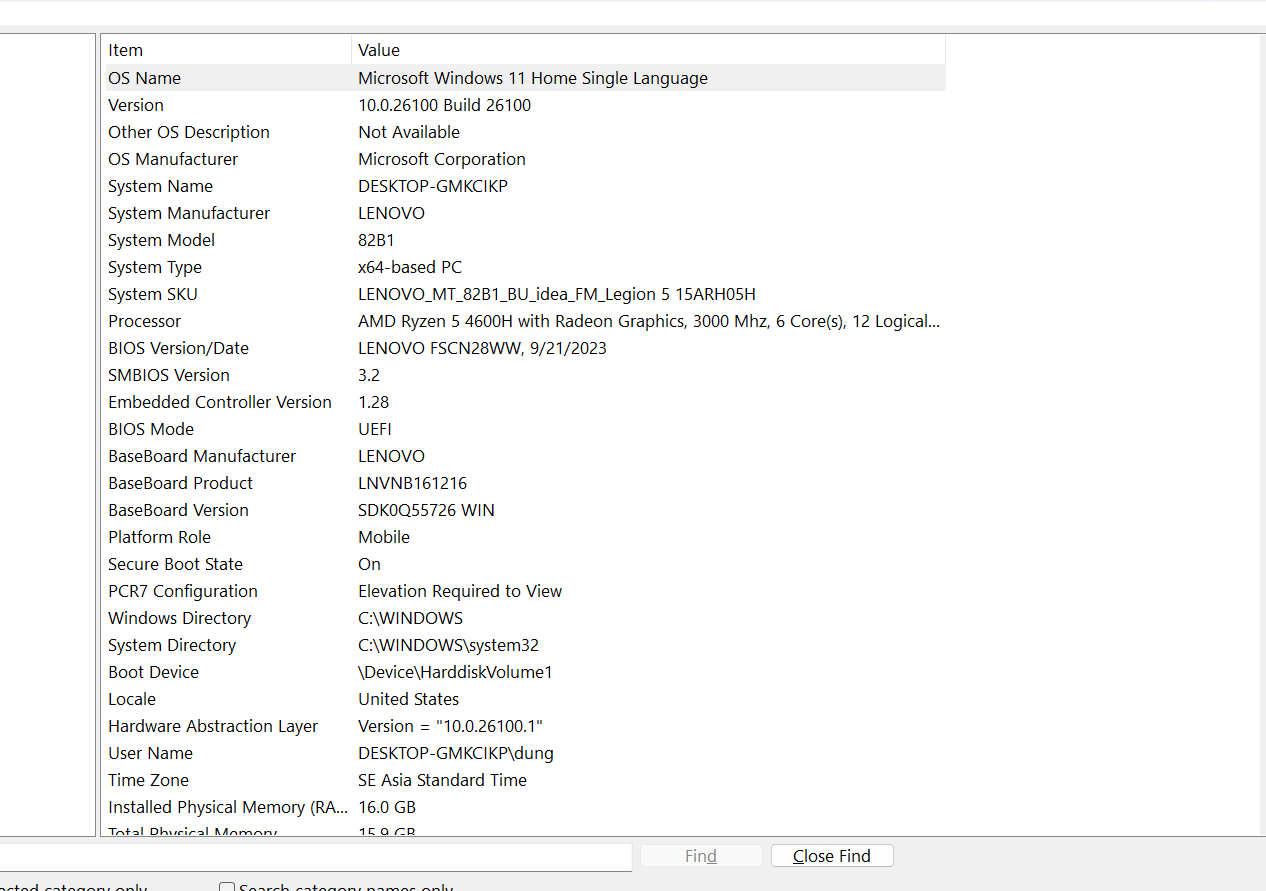Click the SDK0Q55726 WIN value

426,510
